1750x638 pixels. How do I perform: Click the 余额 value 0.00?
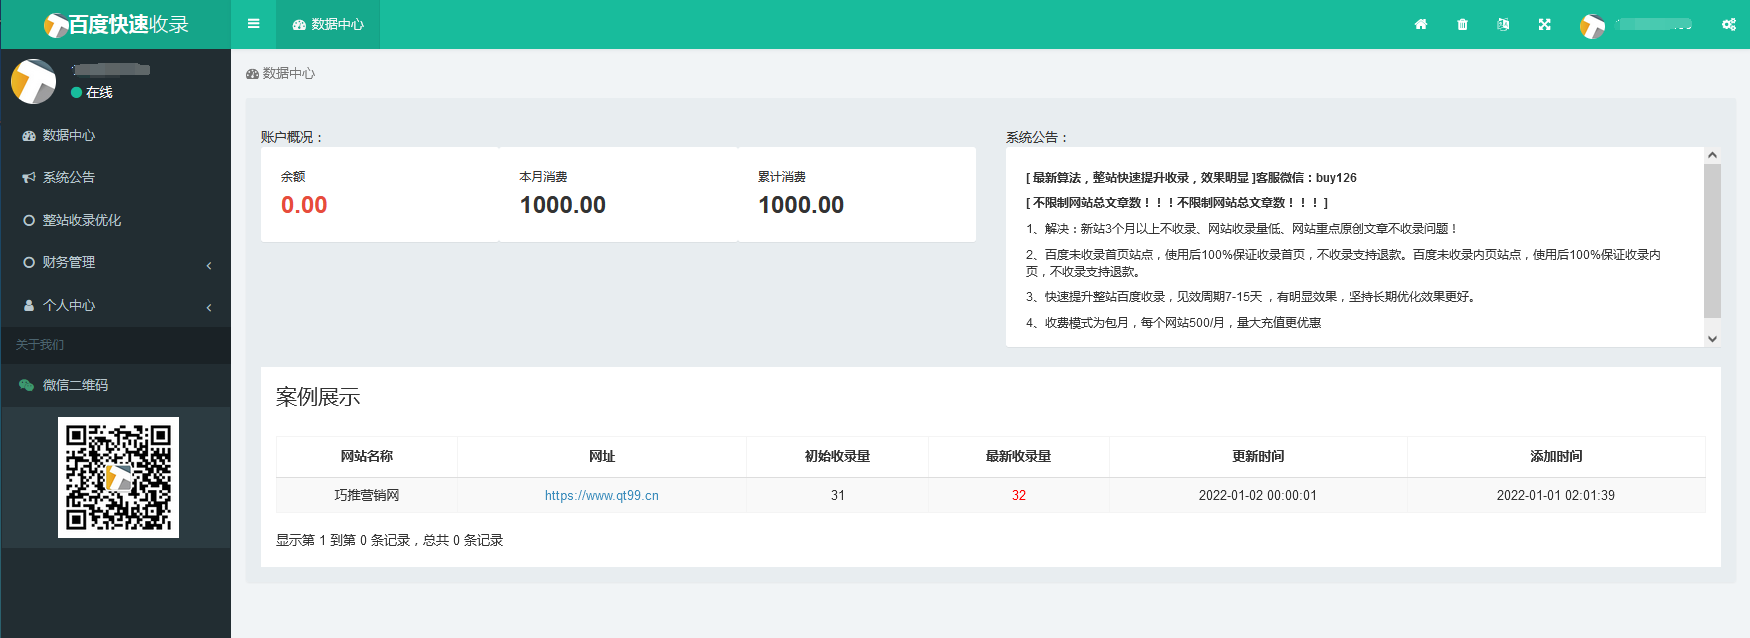pyautogui.click(x=304, y=205)
